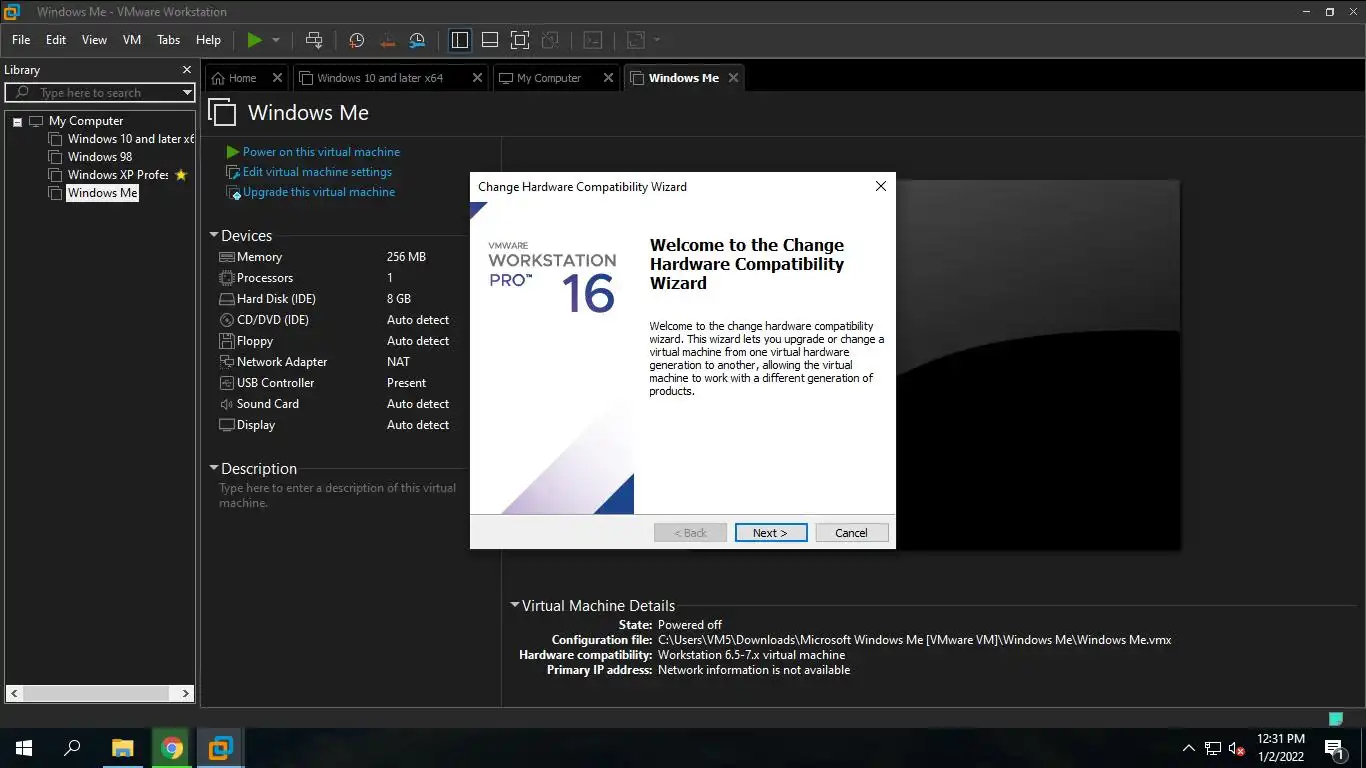Screen dimensions: 1366x768
Task: Collapse Virtual Machine Details section
Action: click(x=515, y=605)
